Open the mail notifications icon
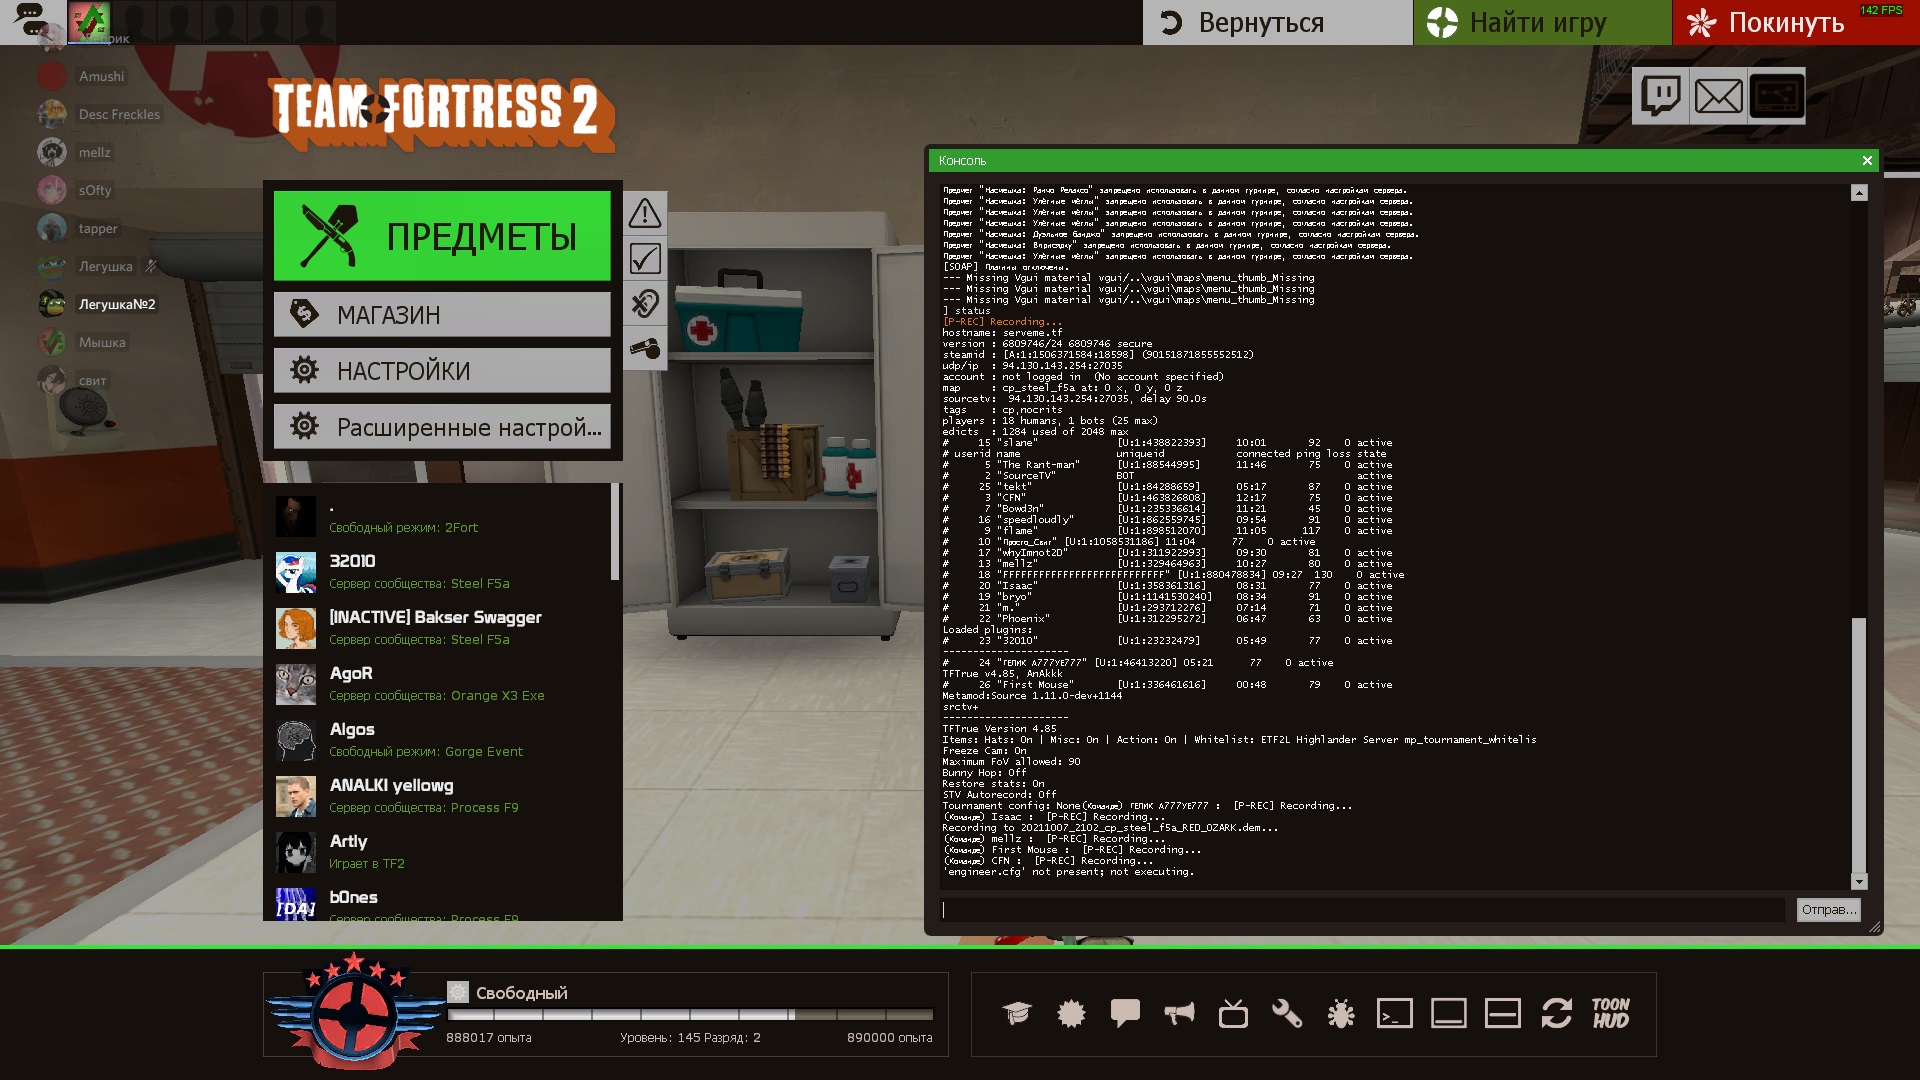 point(1719,97)
